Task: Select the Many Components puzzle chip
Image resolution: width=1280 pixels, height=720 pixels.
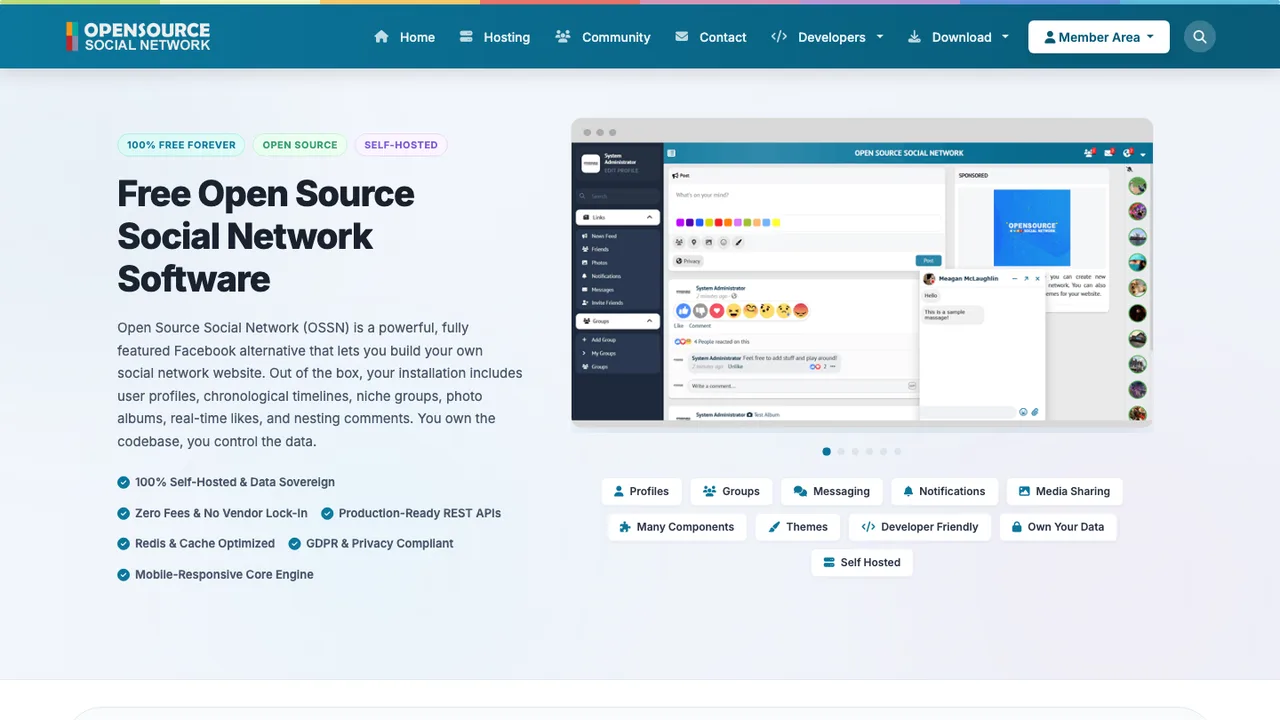Action: pos(677,527)
